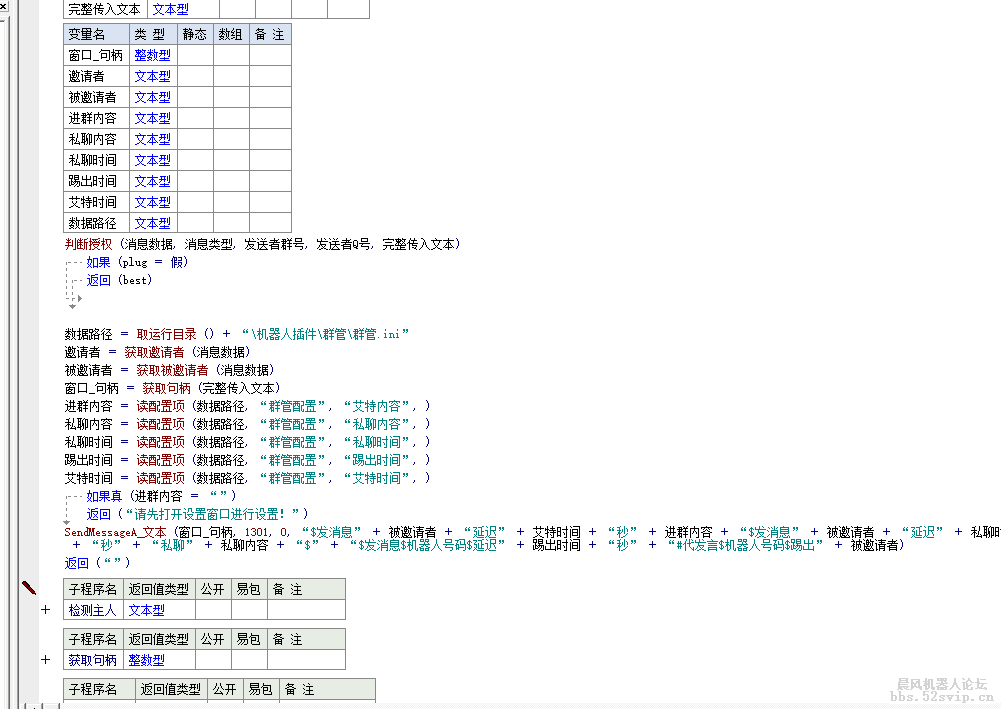Click the red pen marker in left margin

point(28,588)
